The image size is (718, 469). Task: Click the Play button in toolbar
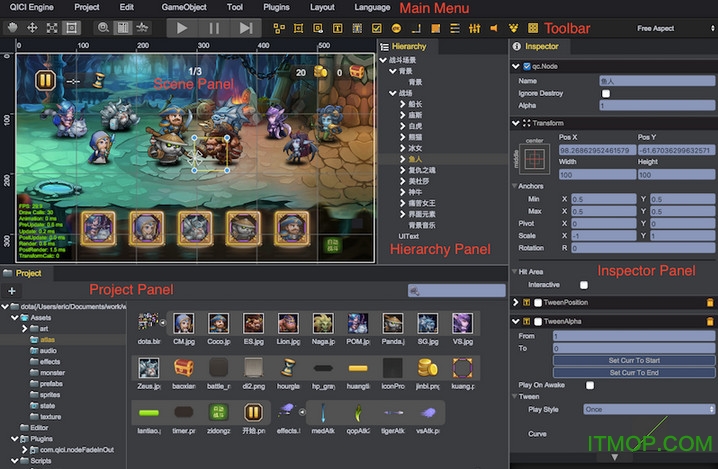point(181,28)
